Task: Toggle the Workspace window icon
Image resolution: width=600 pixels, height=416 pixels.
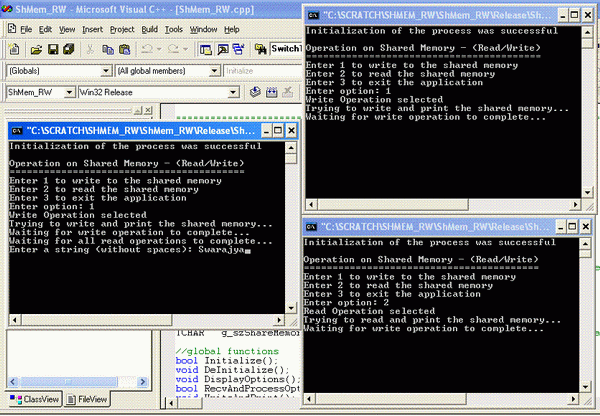Action: click(206, 49)
